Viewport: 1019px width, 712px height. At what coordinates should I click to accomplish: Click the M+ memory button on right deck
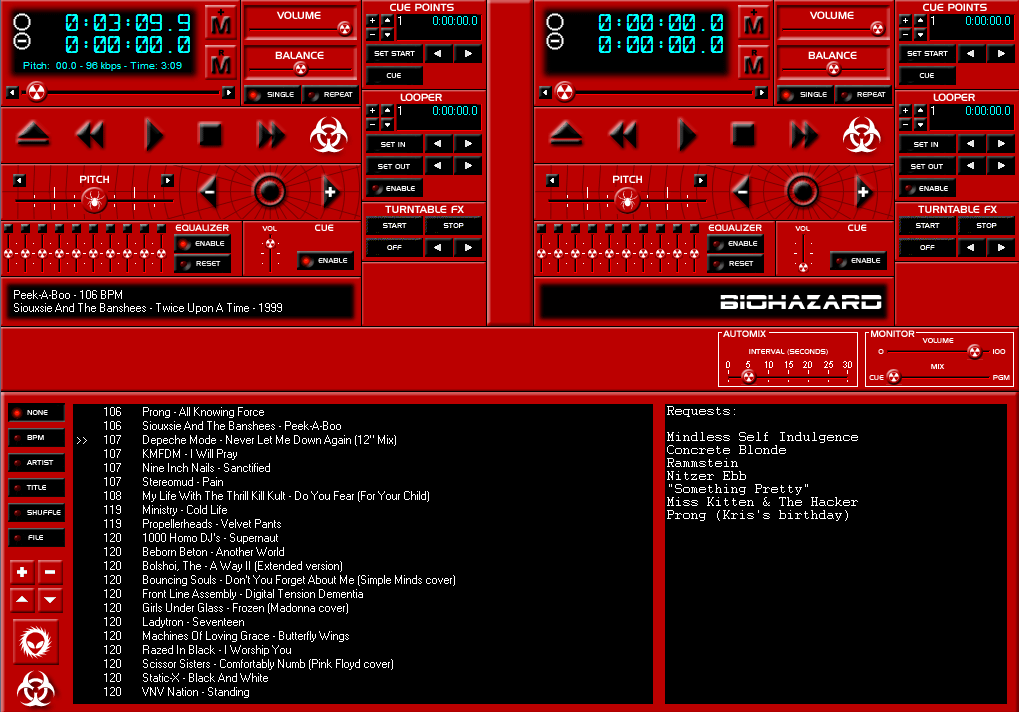pos(753,23)
